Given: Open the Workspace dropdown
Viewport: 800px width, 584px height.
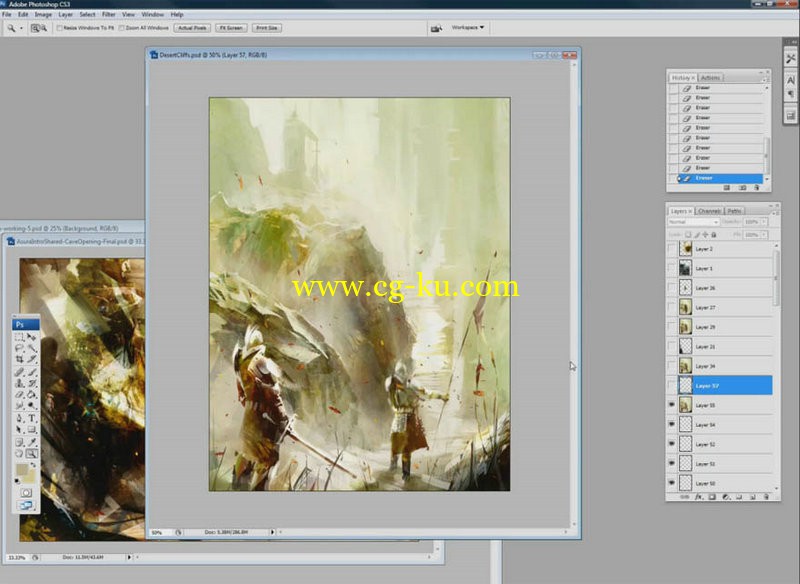Looking at the screenshot, I should (x=468, y=28).
